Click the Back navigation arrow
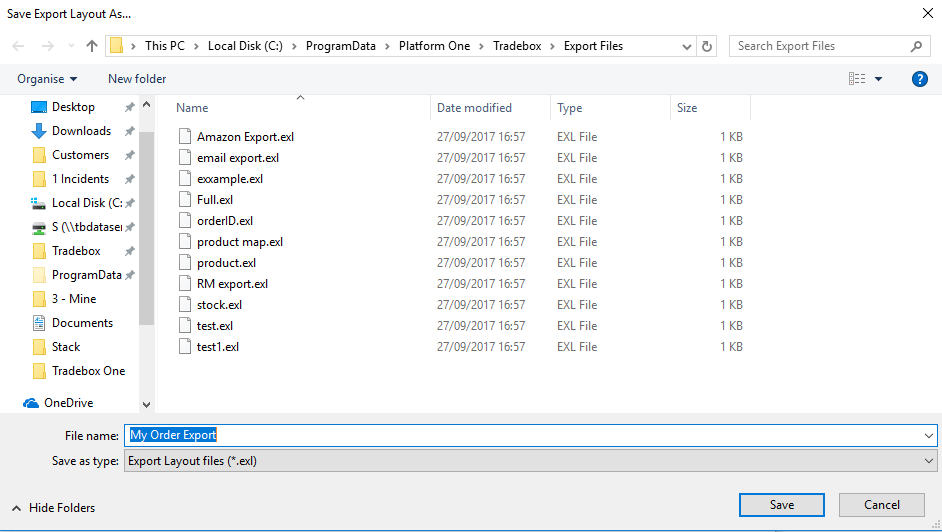This screenshot has height=532, width=942. (x=18, y=46)
